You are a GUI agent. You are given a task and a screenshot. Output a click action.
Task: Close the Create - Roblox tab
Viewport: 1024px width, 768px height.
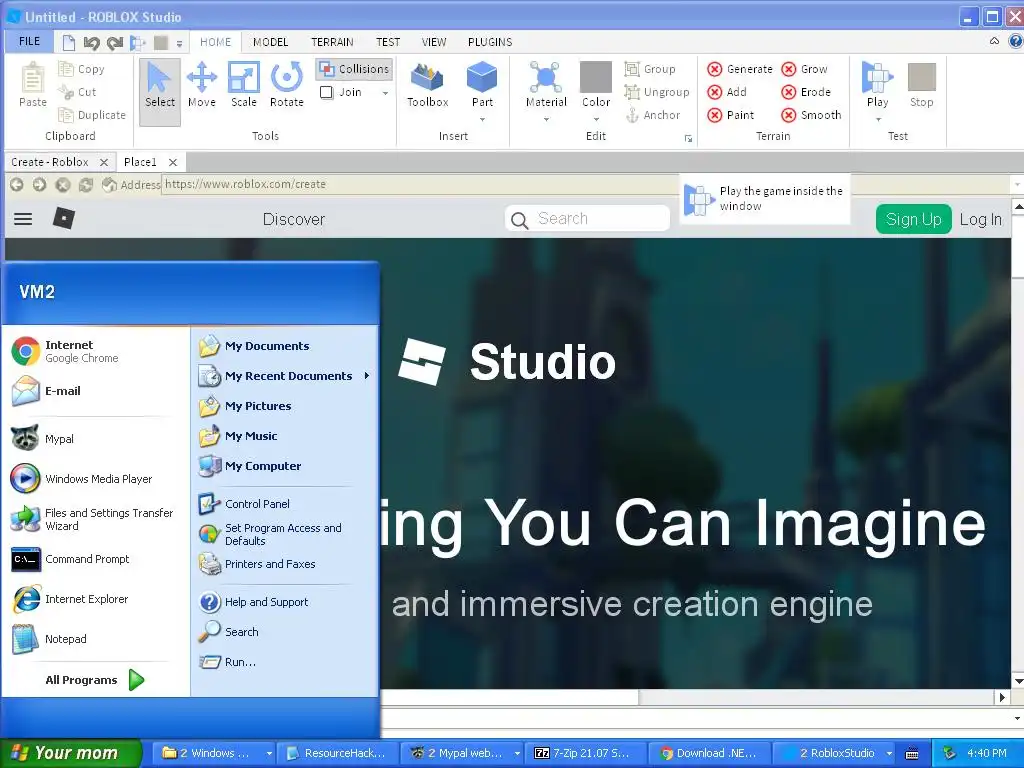[104, 162]
